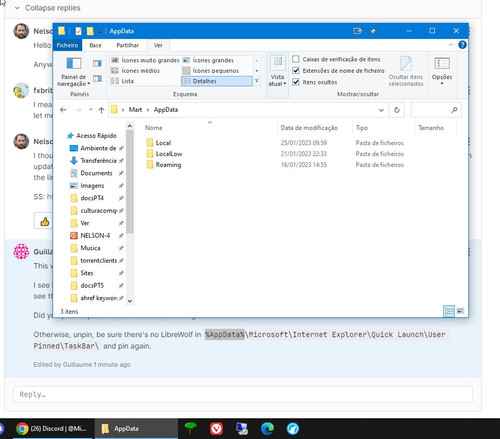The image size is (500, 439).
Task: Sort by Nome column header
Action: click(x=154, y=128)
